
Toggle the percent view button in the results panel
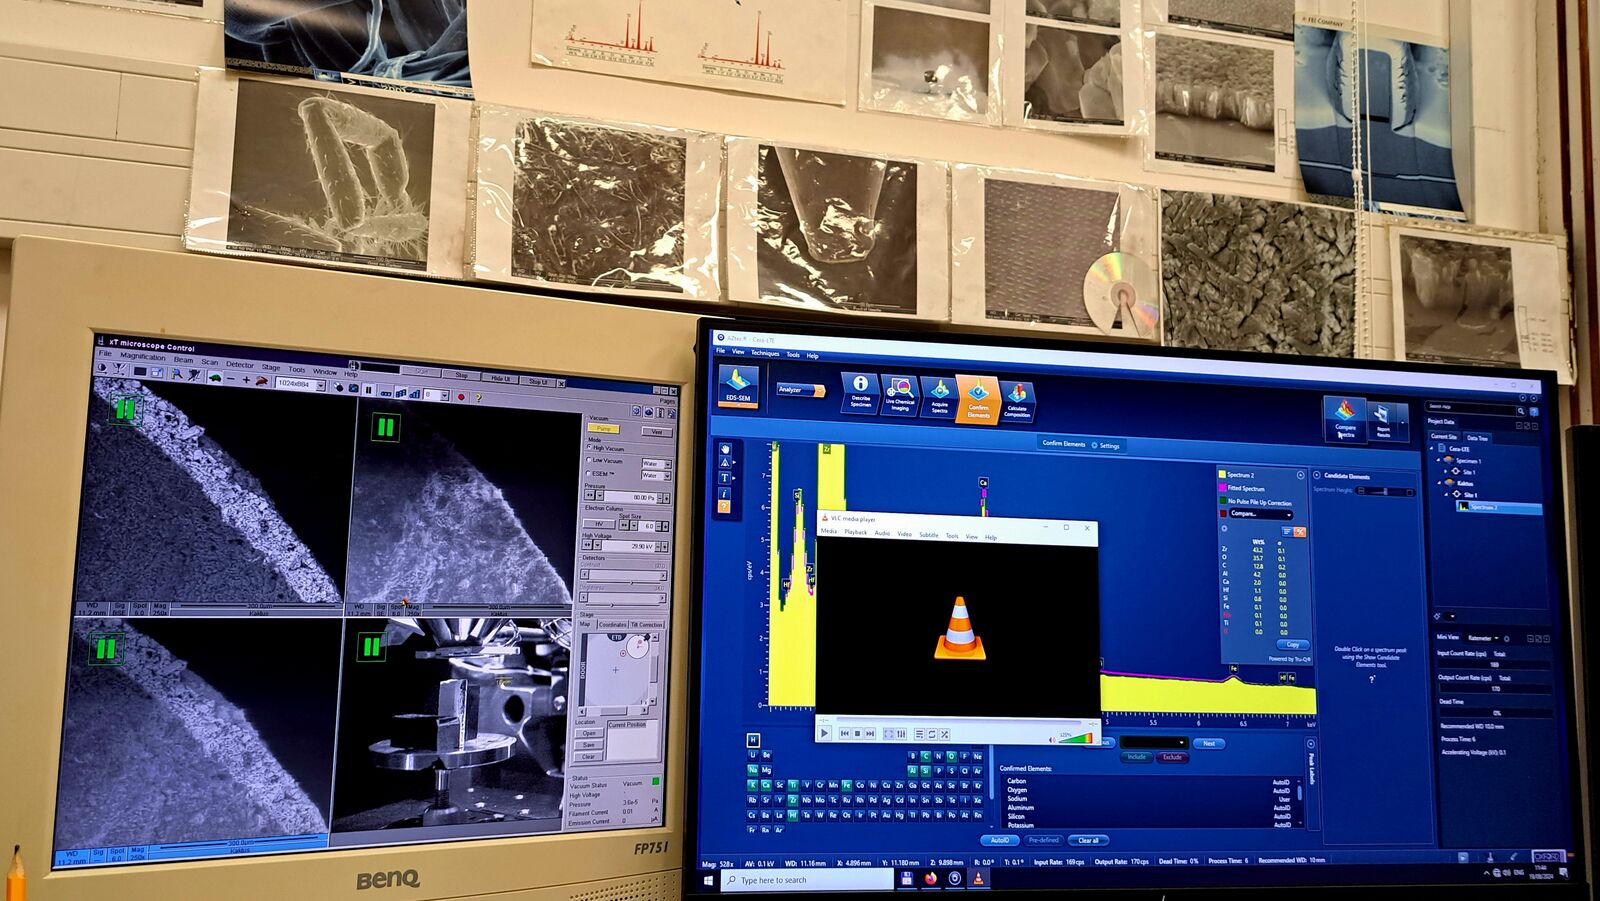pyautogui.click(x=1299, y=532)
